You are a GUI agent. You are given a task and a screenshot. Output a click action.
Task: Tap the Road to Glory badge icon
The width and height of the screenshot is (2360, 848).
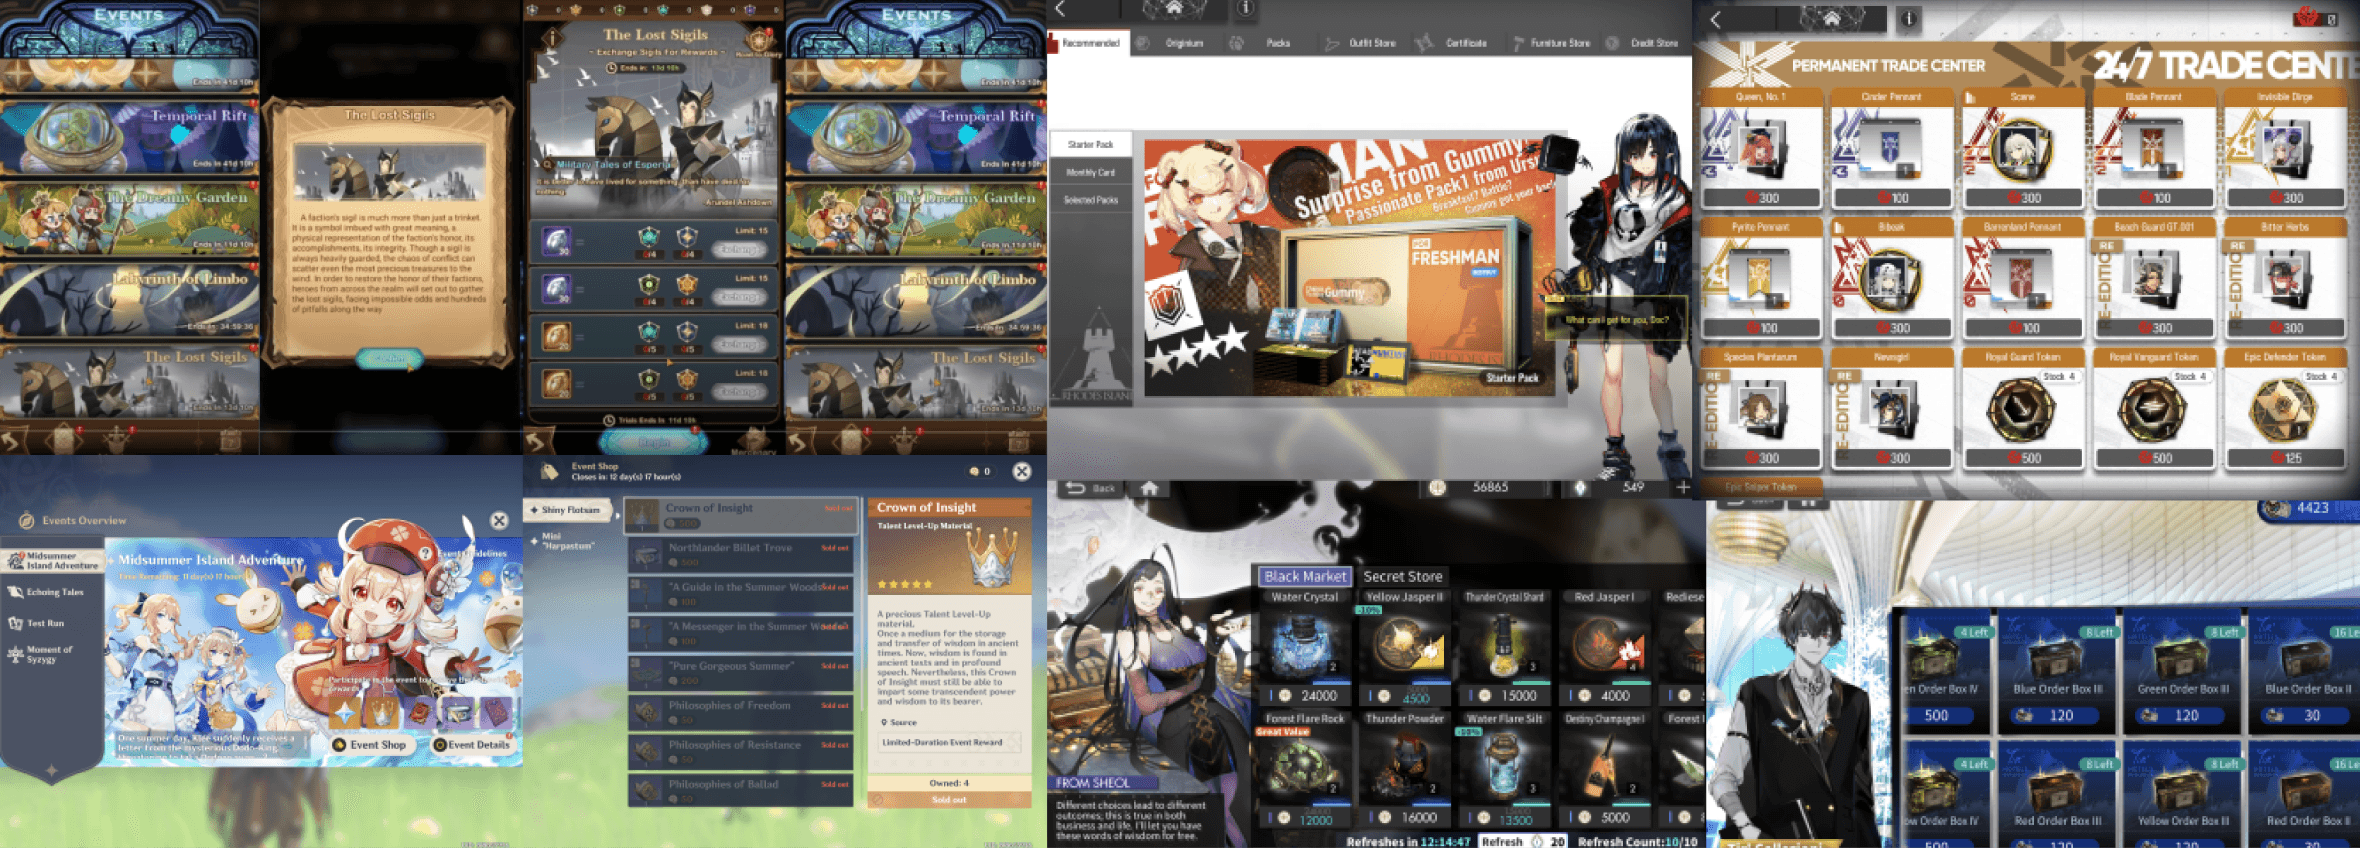click(x=760, y=41)
